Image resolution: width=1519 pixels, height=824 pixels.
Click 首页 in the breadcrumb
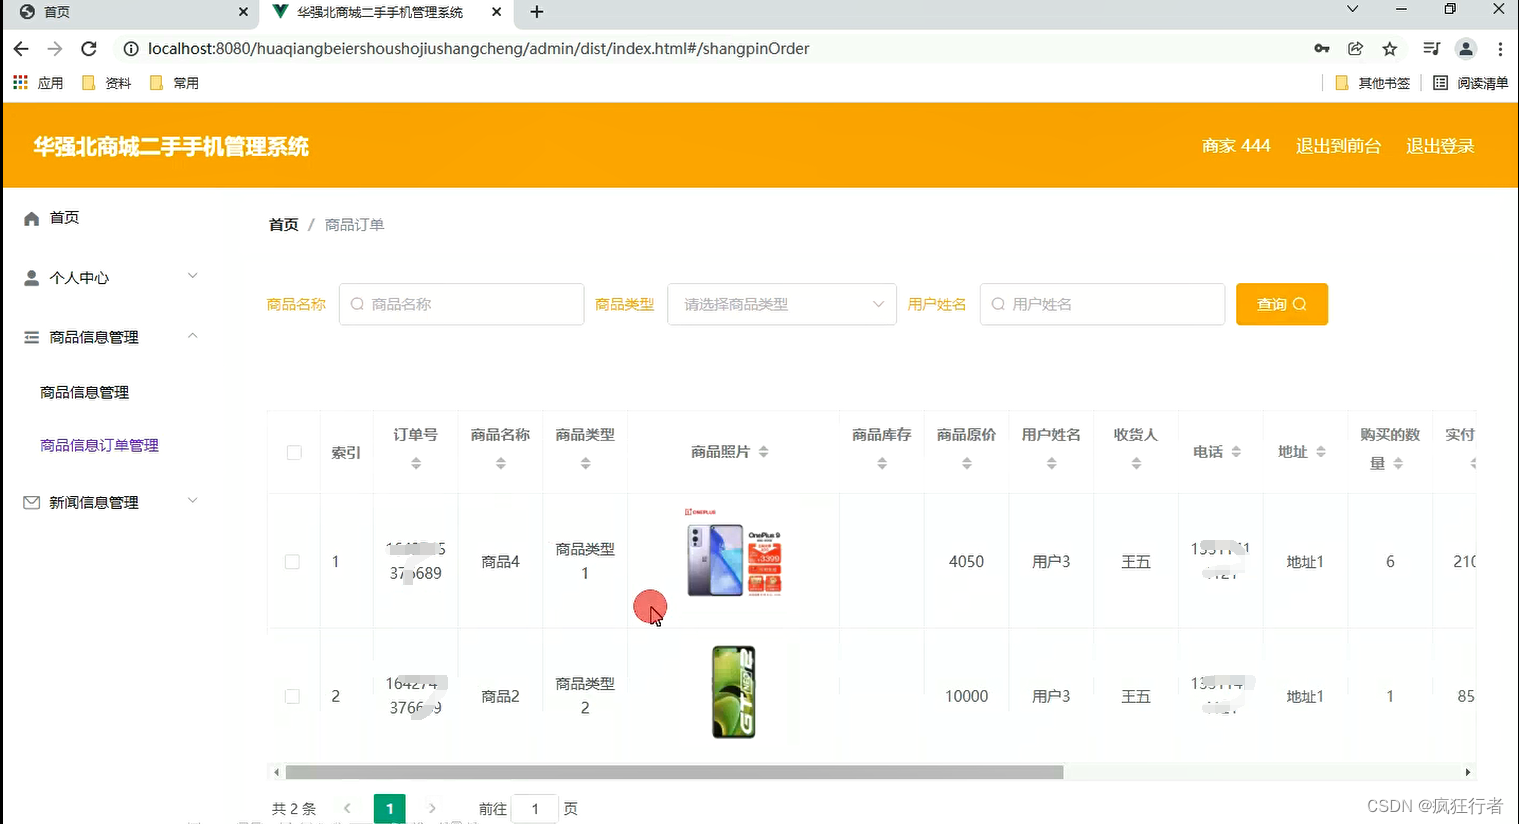284,225
